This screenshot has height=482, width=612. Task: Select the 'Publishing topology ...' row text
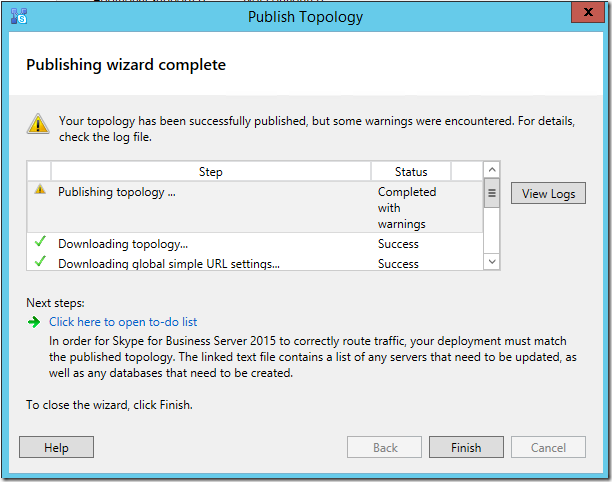tap(117, 192)
